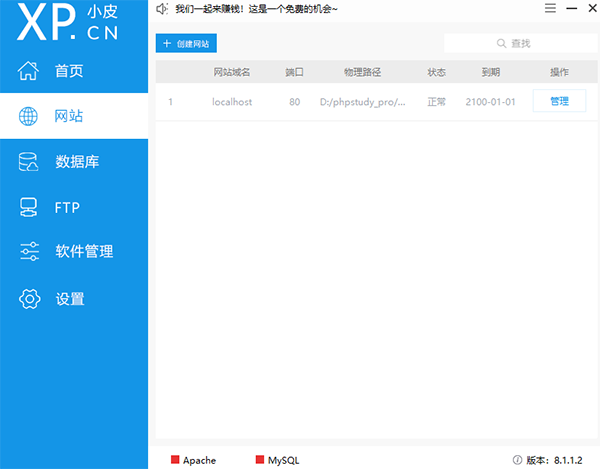Select the 网站 globe icon
Image resolution: width=600 pixels, height=469 pixels.
pos(28,116)
